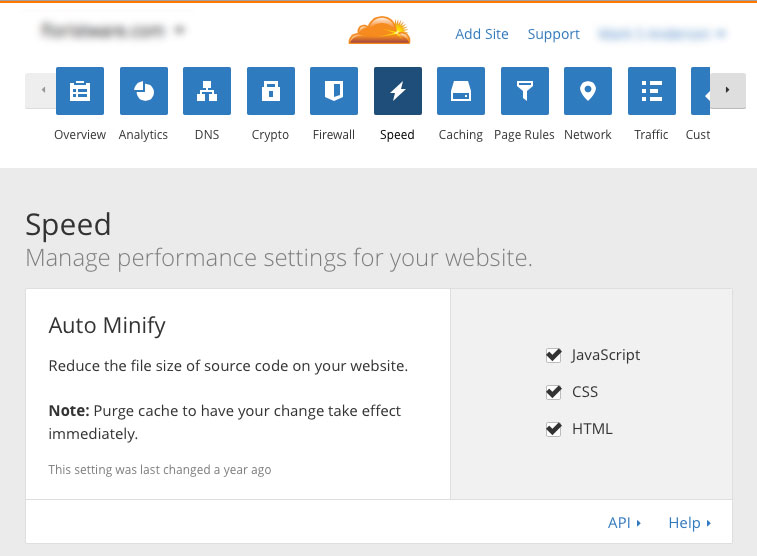This screenshot has height=556, width=757.
Task: Select the Network location pin icon
Action: (x=588, y=91)
